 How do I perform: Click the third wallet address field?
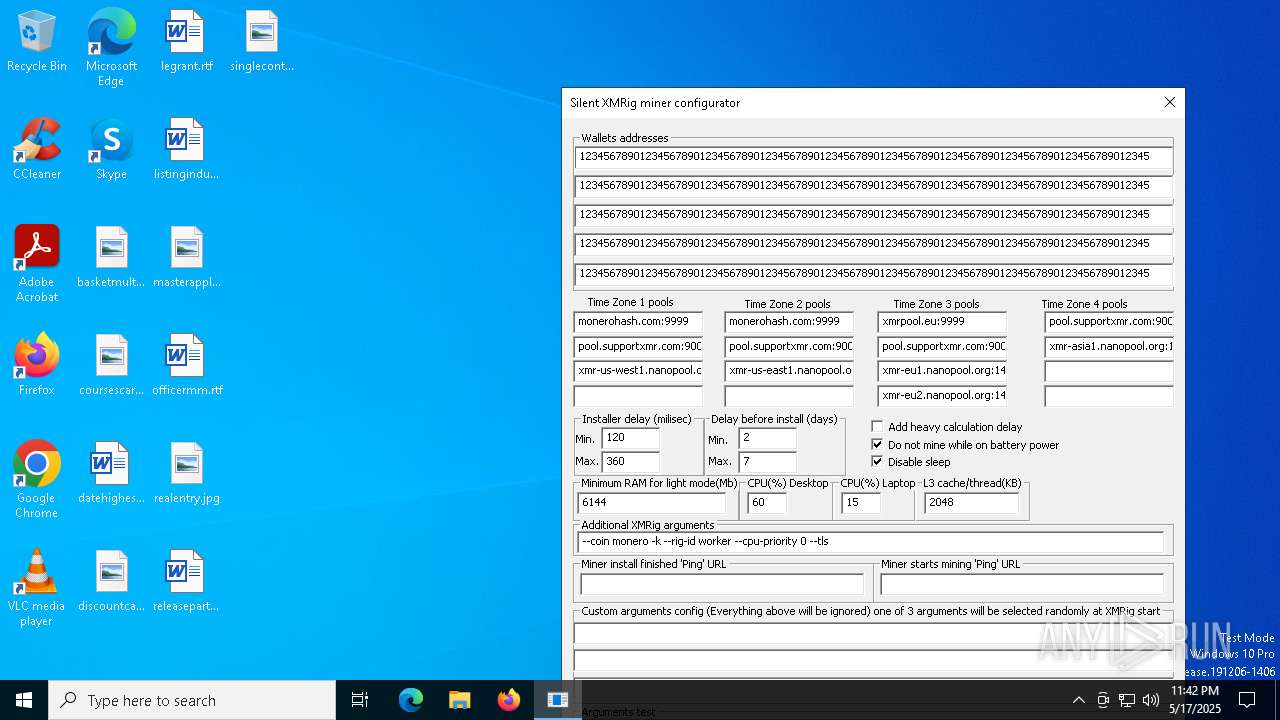[873, 215]
